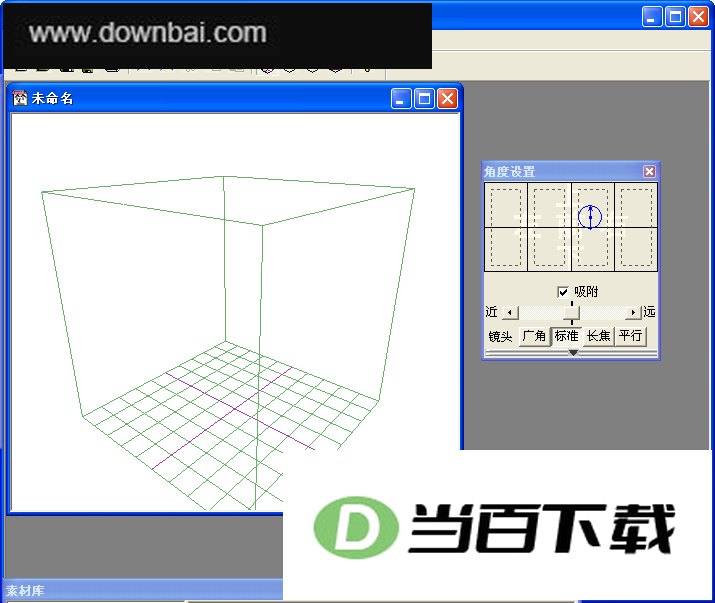Close the 角度设置 panel
This screenshot has height=603, width=715.
point(649,172)
